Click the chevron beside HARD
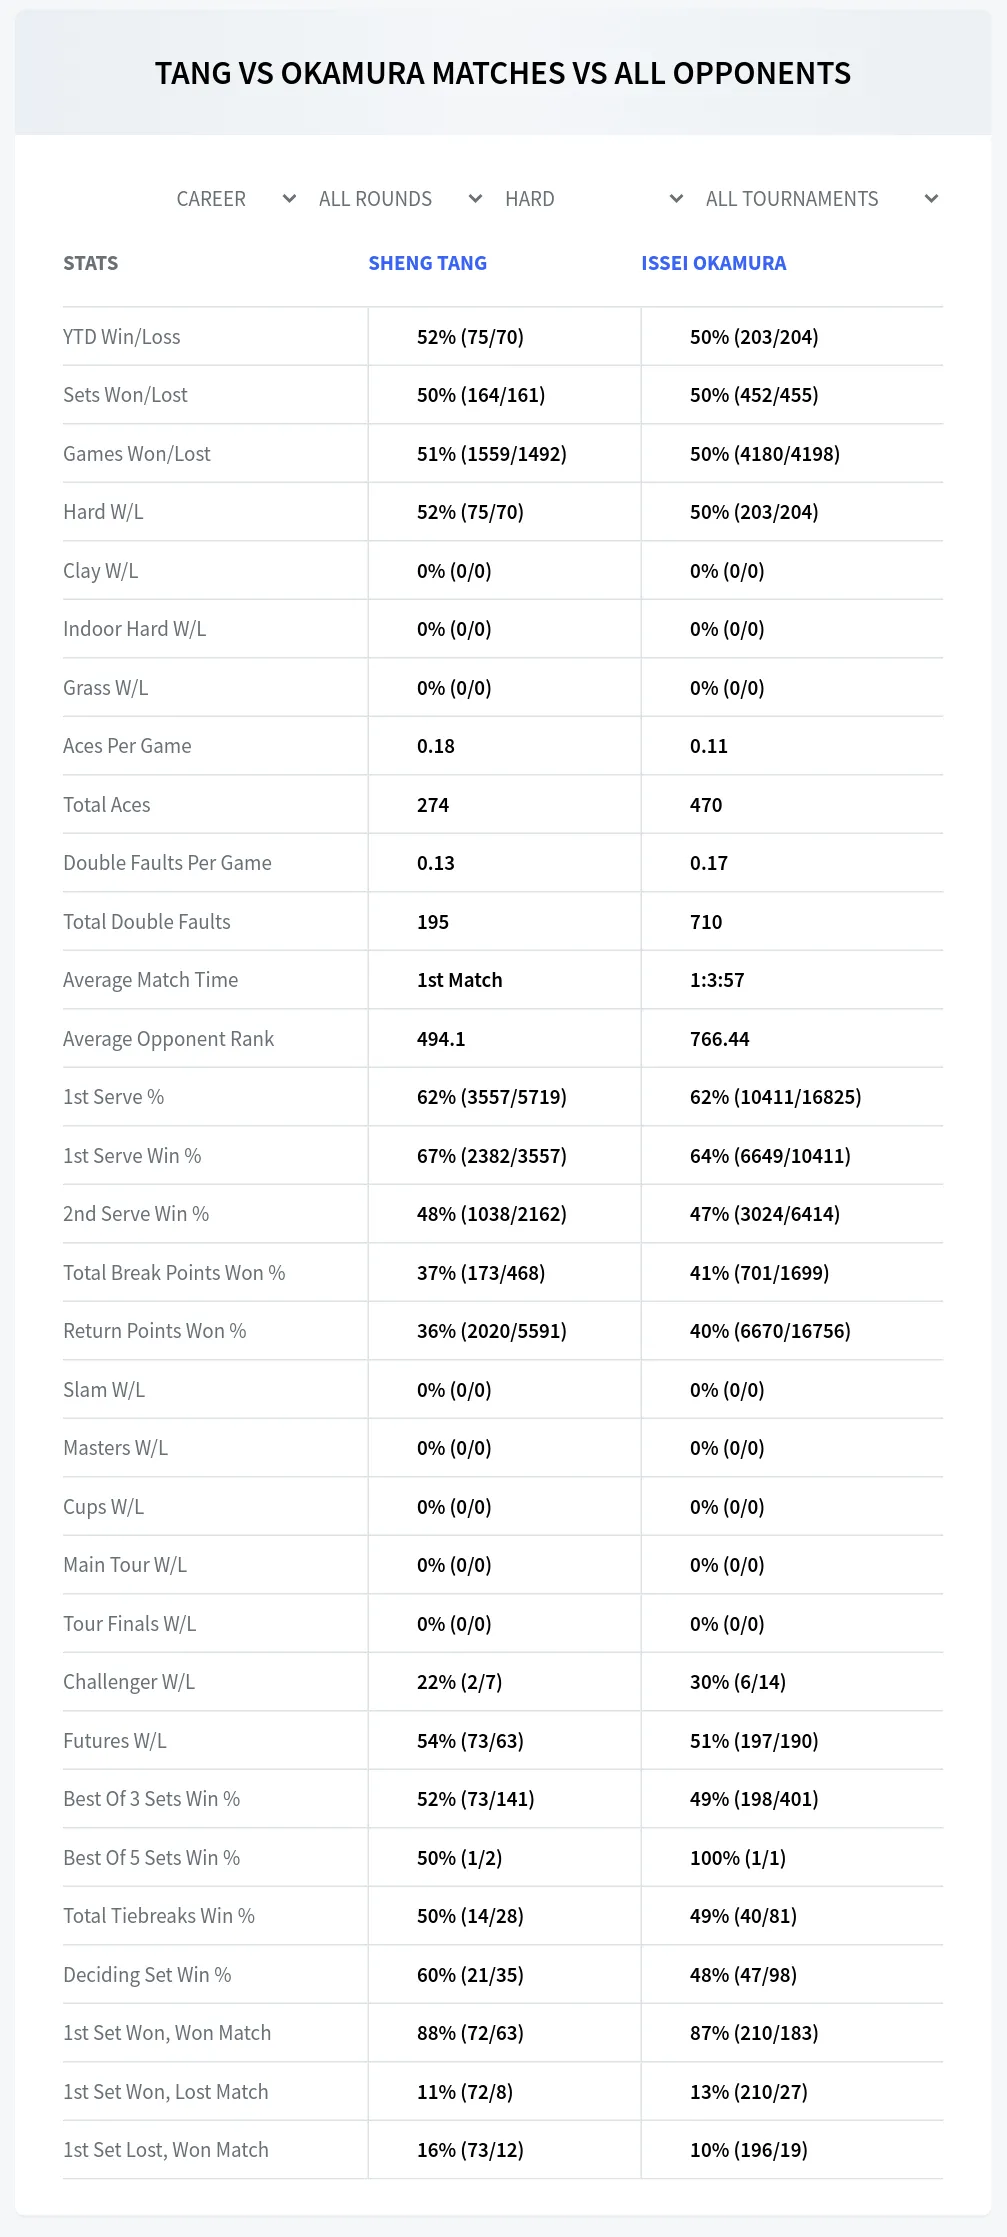The width and height of the screenshot is (1007, 2237). [676, 199]
